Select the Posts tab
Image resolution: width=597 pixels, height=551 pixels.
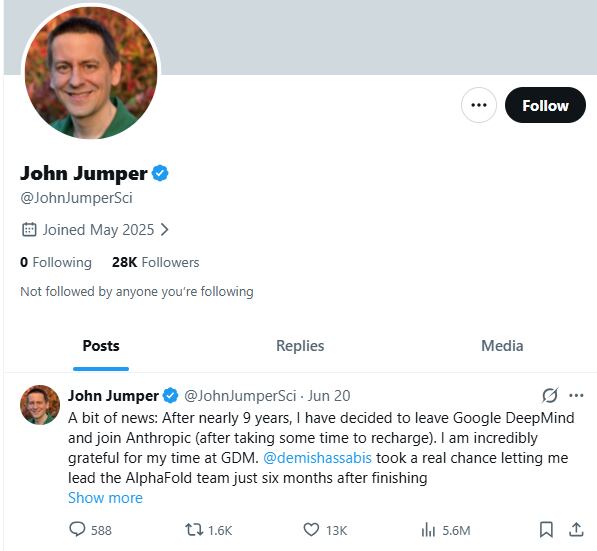(x=101, y=346)
